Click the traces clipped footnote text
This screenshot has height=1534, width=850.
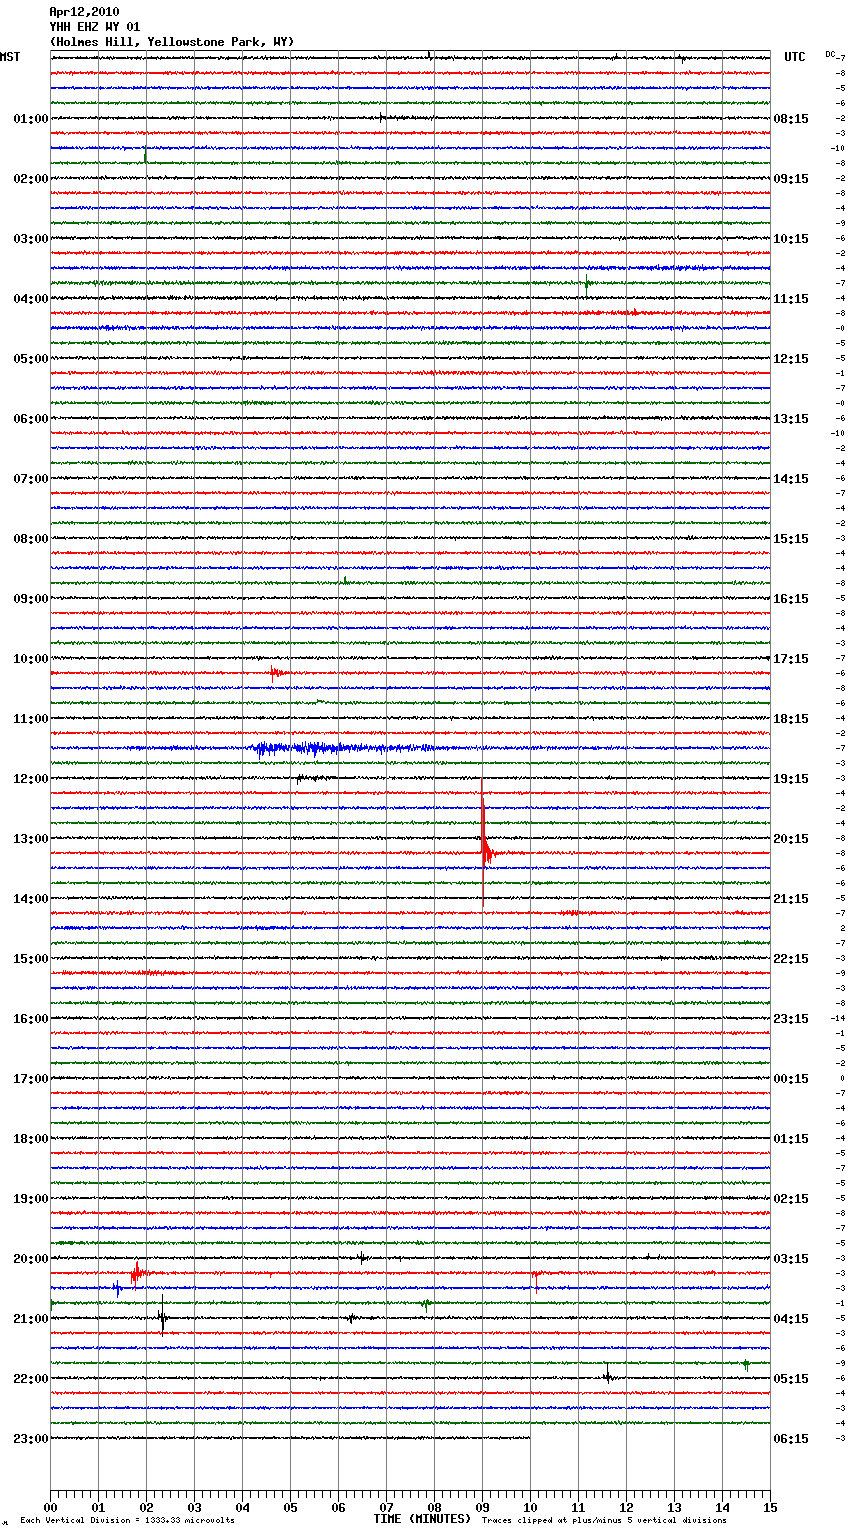(x=604, y=1521)
